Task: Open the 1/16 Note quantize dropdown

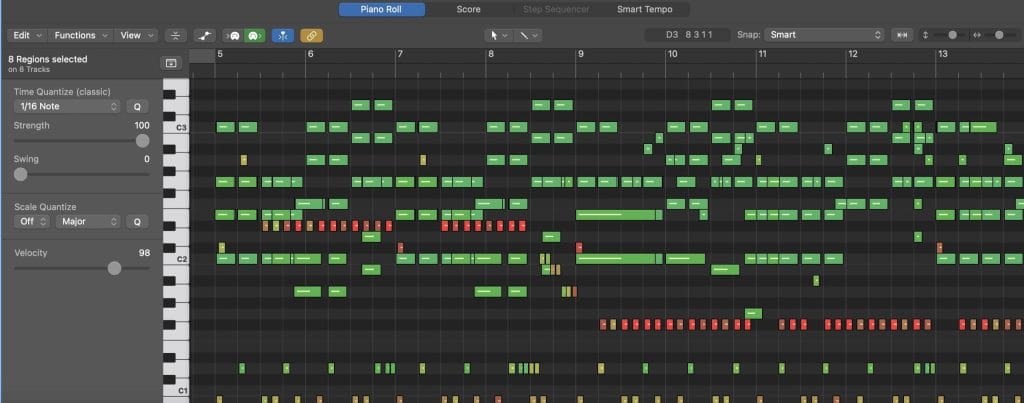Action: [x=69, y=106]
